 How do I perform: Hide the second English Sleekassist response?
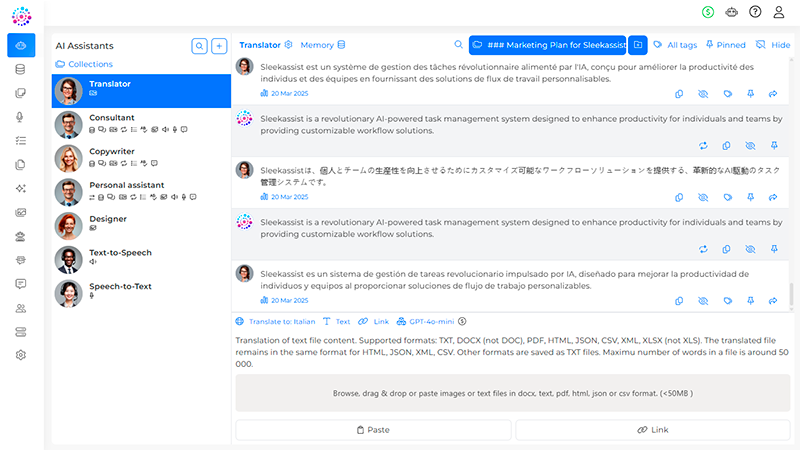click(750, 249)
